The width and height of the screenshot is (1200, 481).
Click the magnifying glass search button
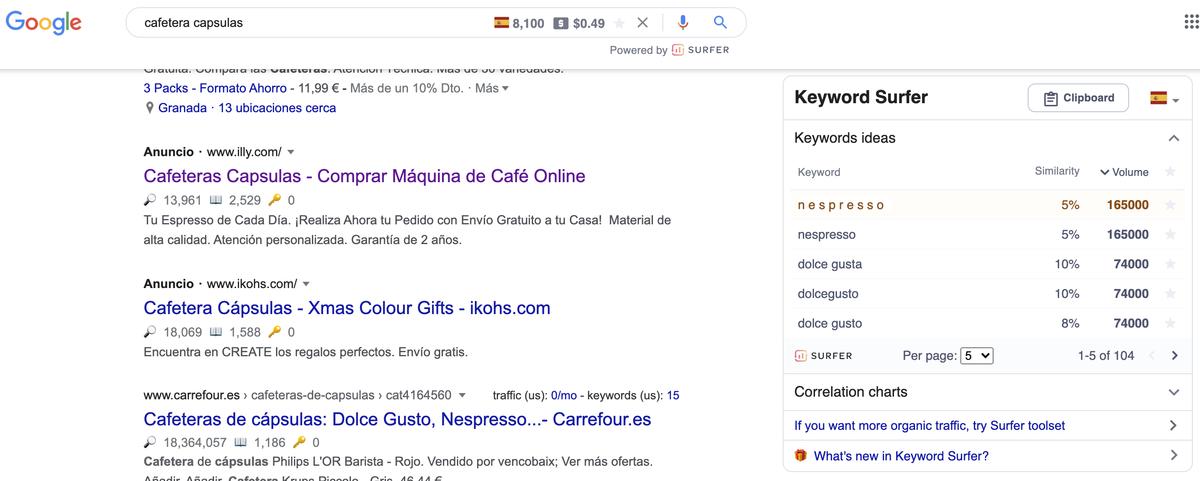[x=720, y=23]
